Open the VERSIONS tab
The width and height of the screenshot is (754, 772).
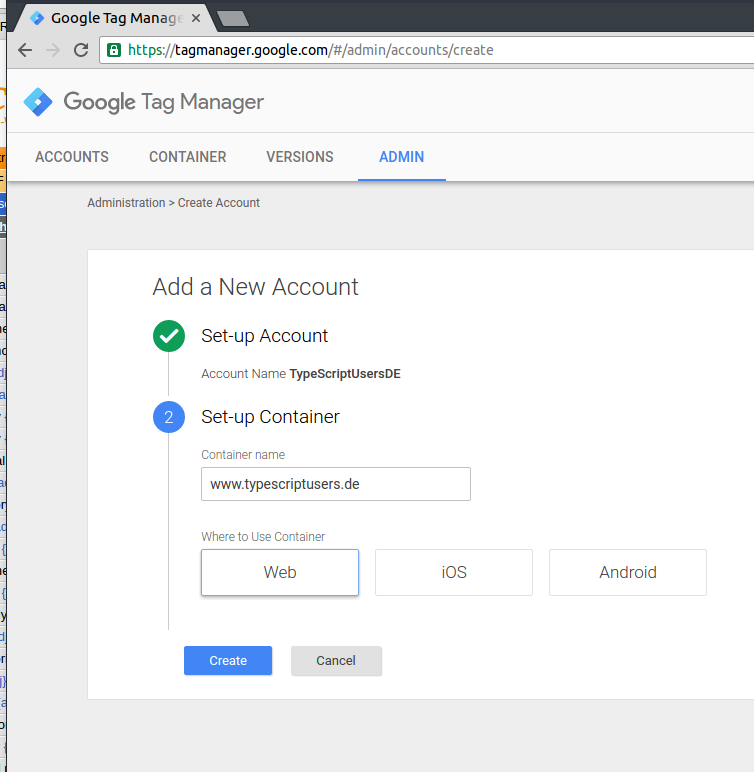click(x=300, y=157)
